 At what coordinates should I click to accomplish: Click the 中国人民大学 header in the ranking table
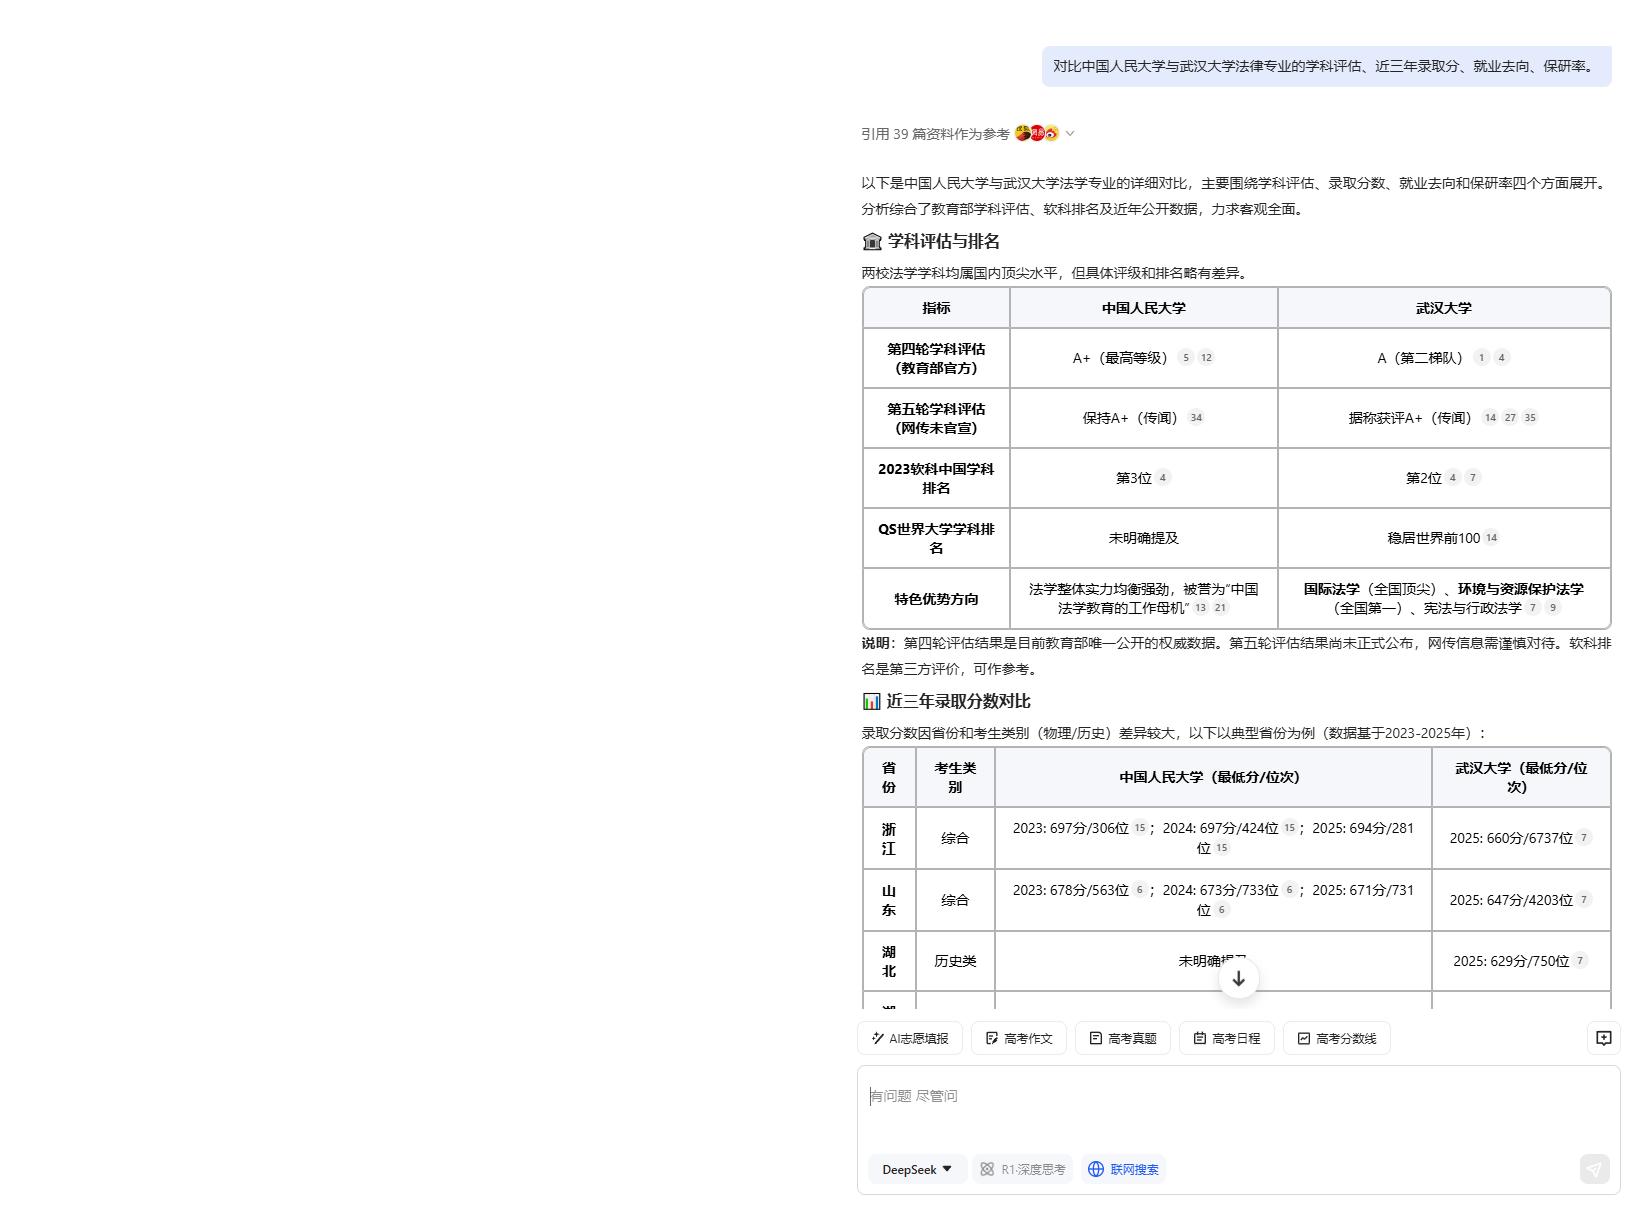(1144, 308)
